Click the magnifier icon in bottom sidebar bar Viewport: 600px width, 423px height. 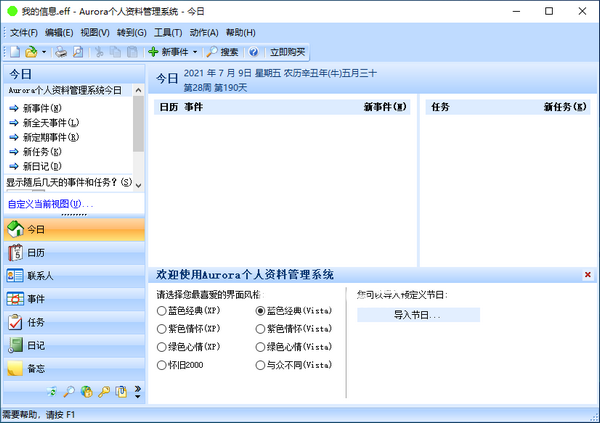(69, 392)
